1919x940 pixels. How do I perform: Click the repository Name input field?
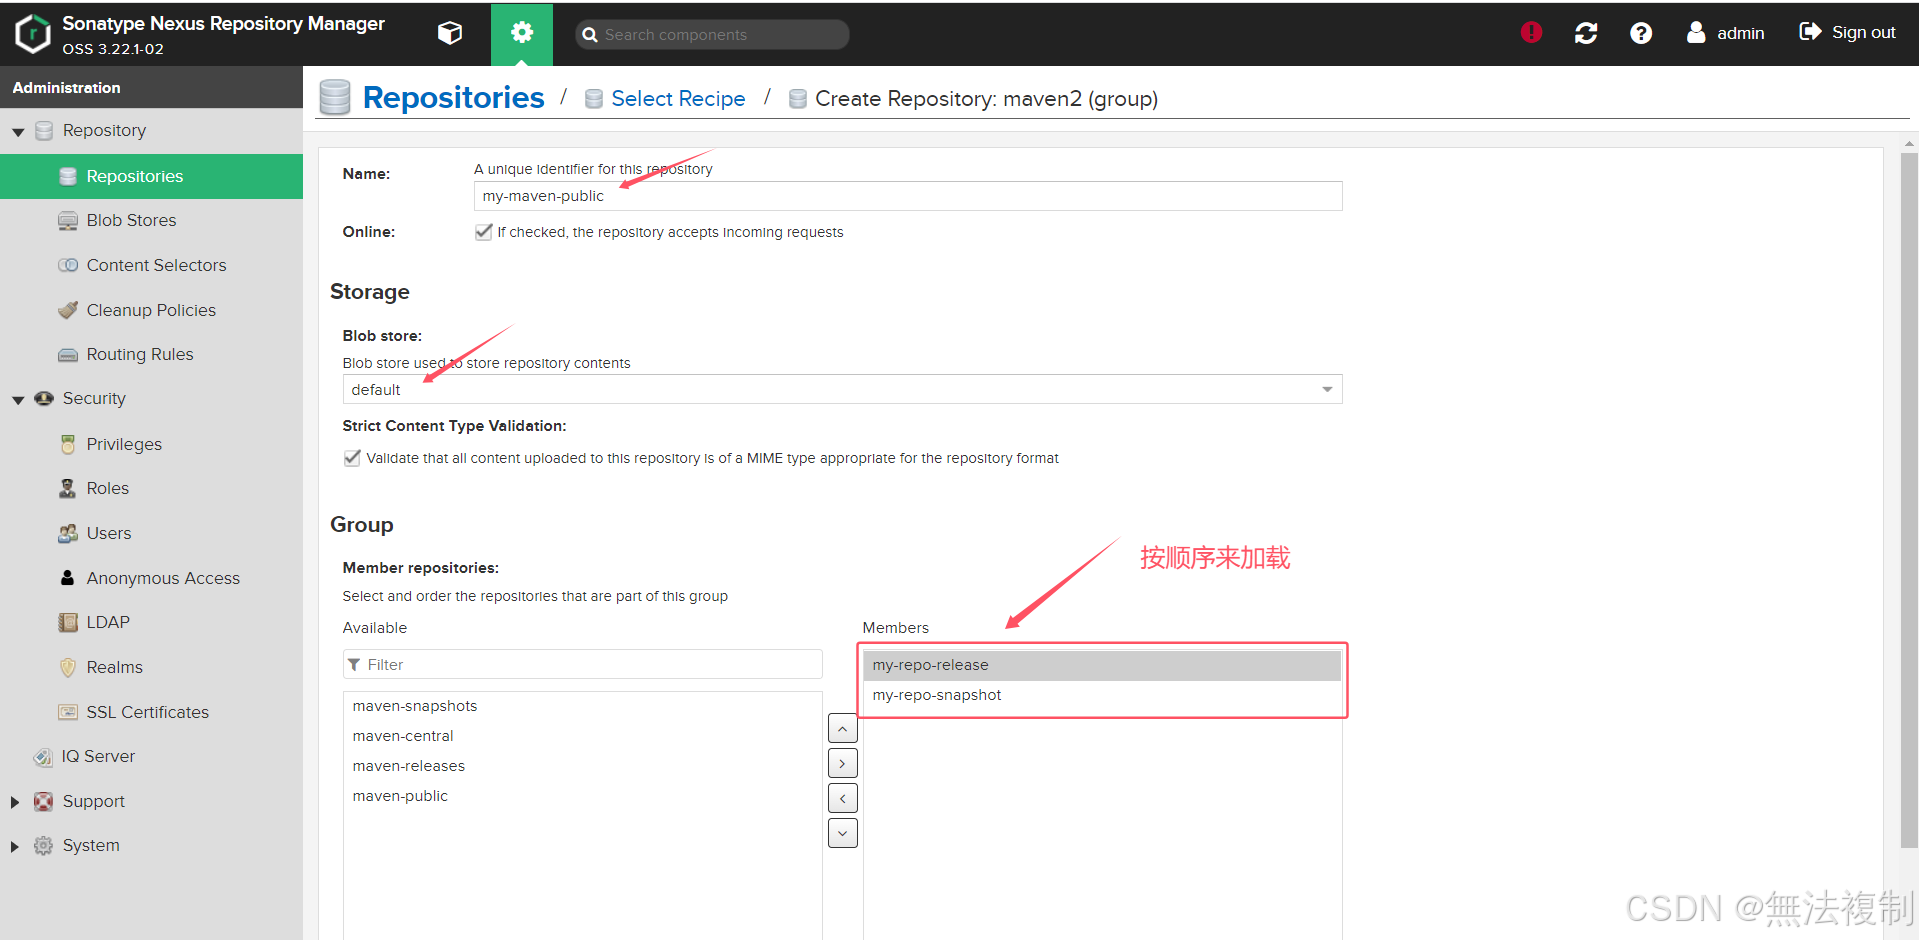point(908,196)
